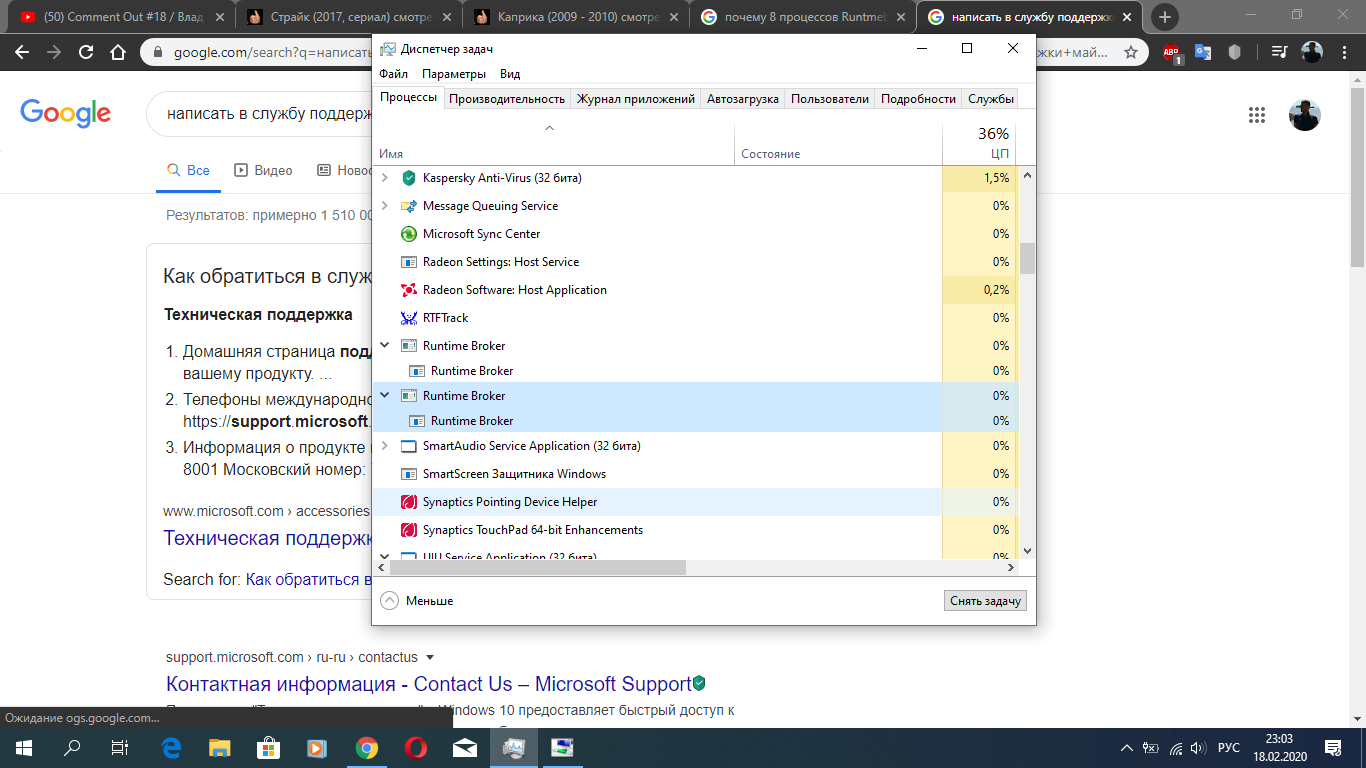Click the grey shield extension icon in Chrome
Image resolution: width=1366 pixels, height=768 pixels.
[1235, 53]
